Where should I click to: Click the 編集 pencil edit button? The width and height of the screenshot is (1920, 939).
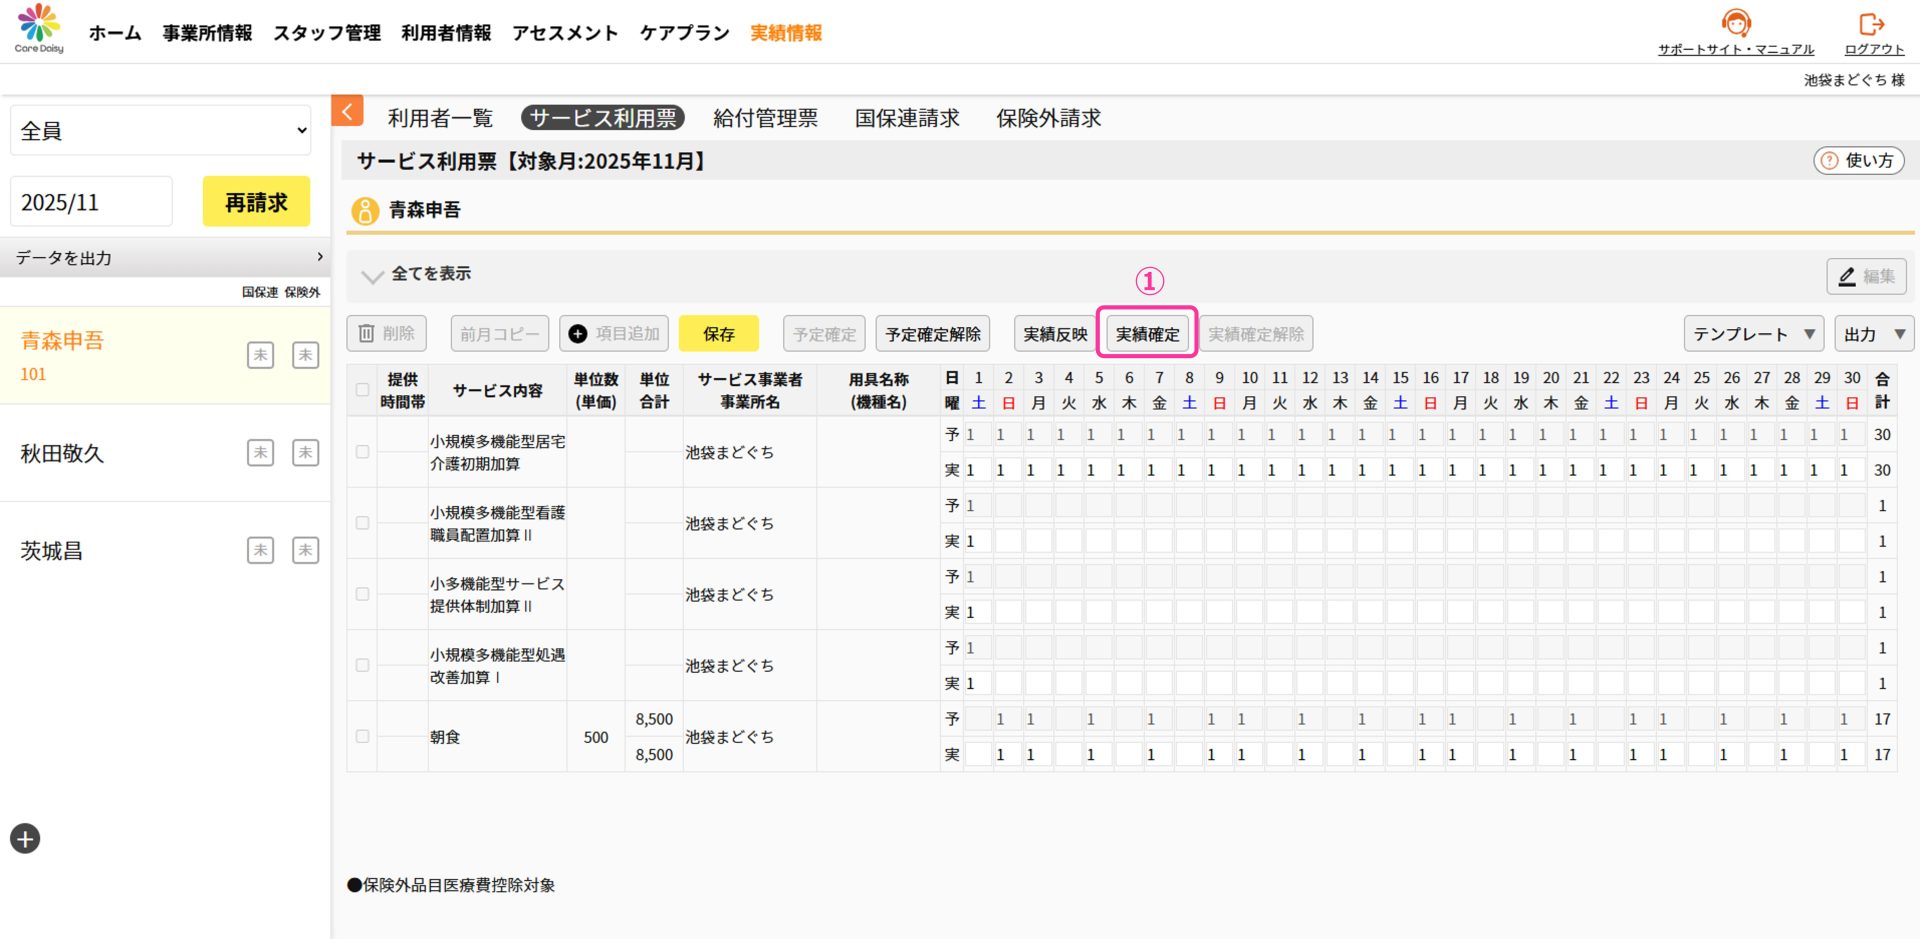click(x=1866, y=276)
